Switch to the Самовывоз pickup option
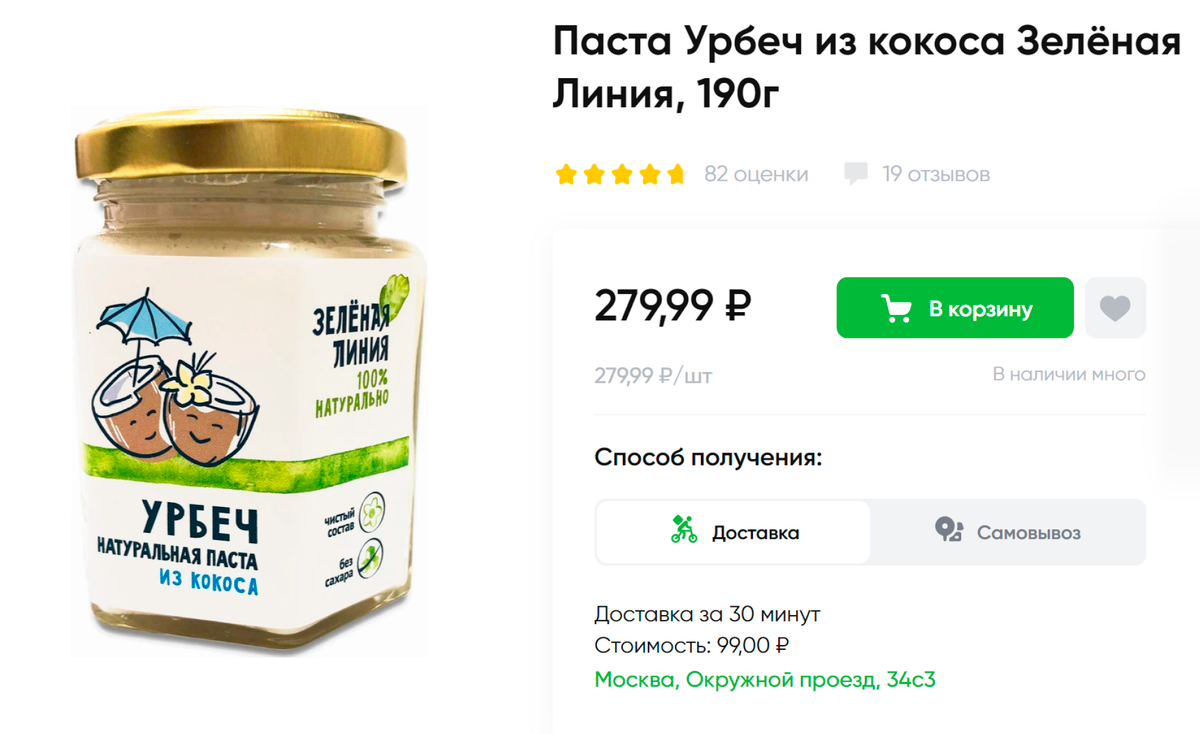Viewport: 1200px width, 734px height. click(x=1008, y=532)
